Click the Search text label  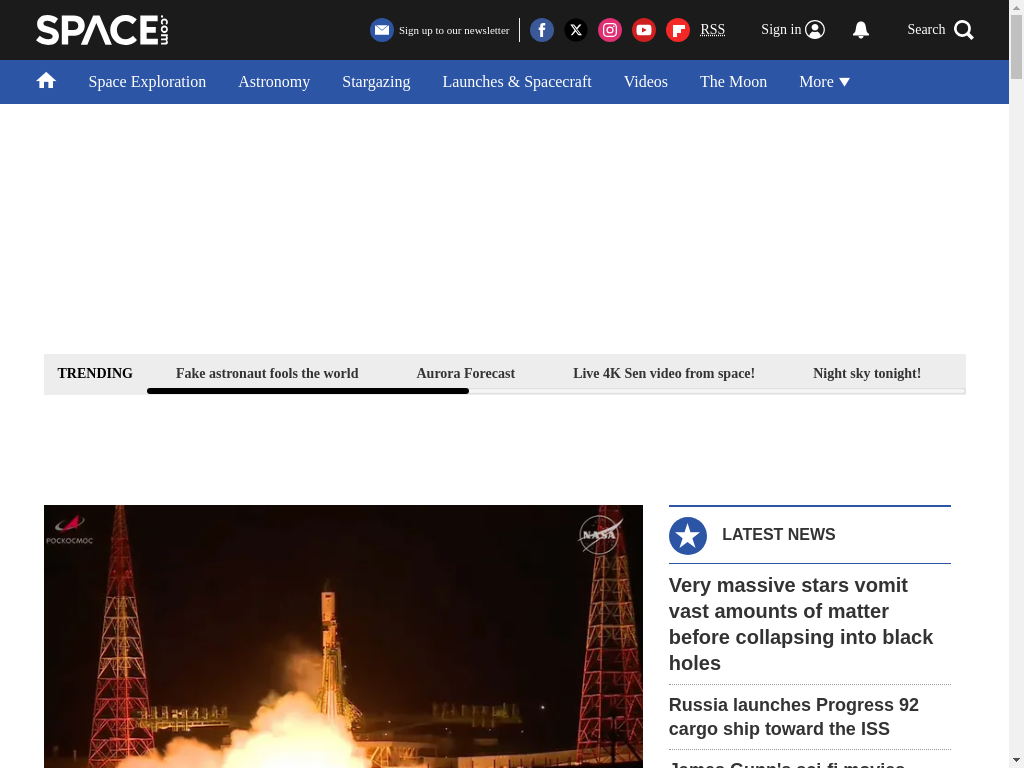coord(926,29)
